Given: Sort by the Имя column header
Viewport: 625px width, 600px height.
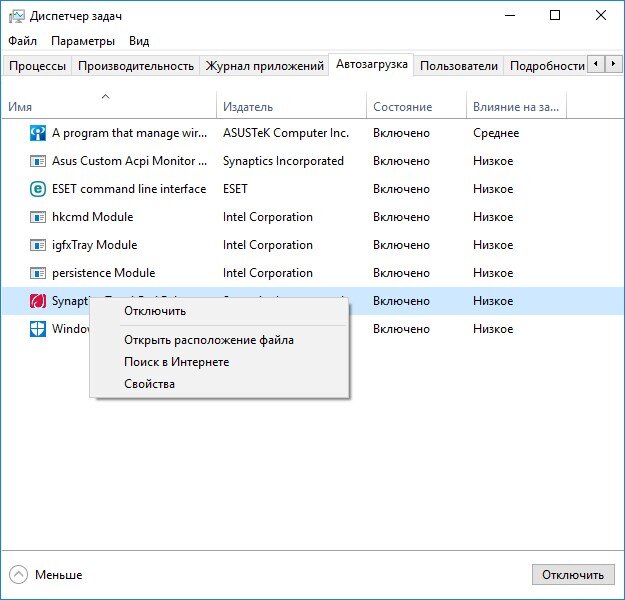Looking at the screenshot, I should pos(109,107).
